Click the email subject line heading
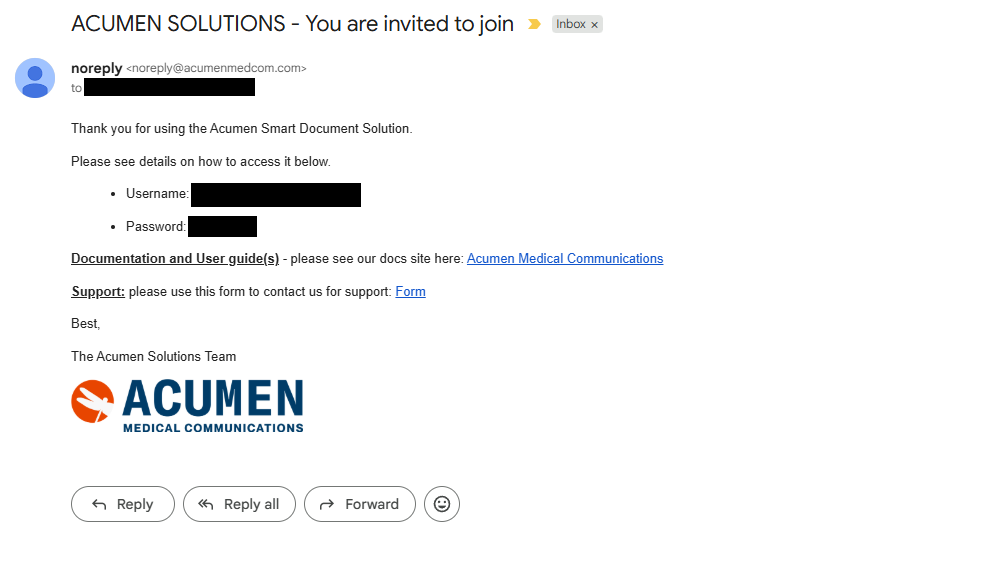 point(292,24)
